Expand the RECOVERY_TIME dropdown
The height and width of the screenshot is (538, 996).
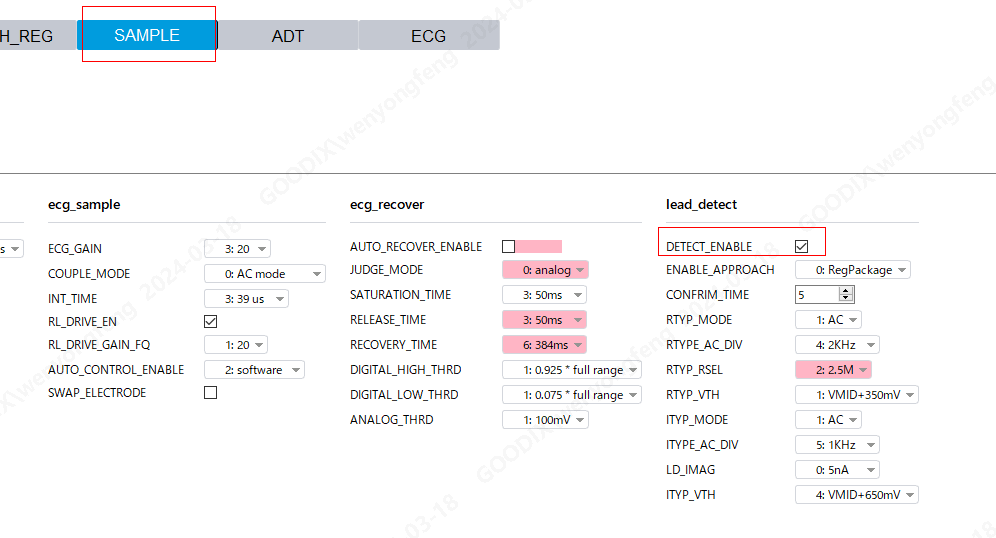(x=544, y=345)
